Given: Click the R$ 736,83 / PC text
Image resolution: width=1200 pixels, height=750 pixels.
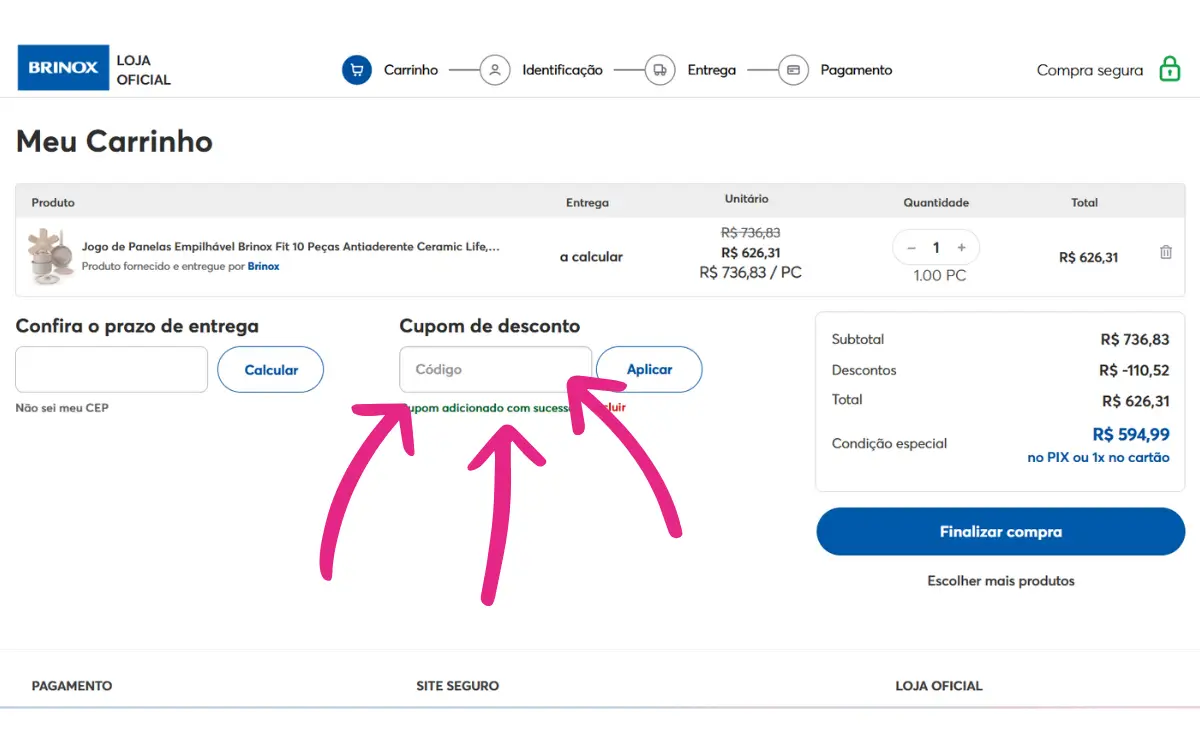Looking at the screenshot, I should pyautogui.click(x=750, y=272).
